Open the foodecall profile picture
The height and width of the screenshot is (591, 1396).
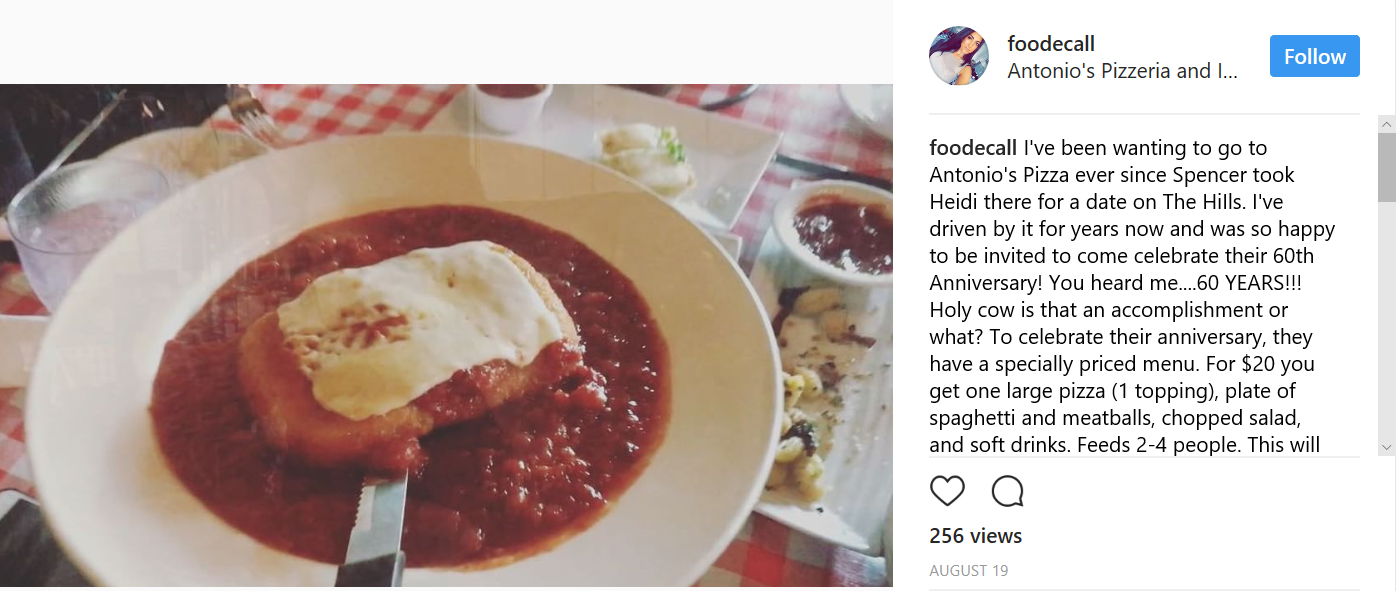pyautogui.click(x=959, y=56)
